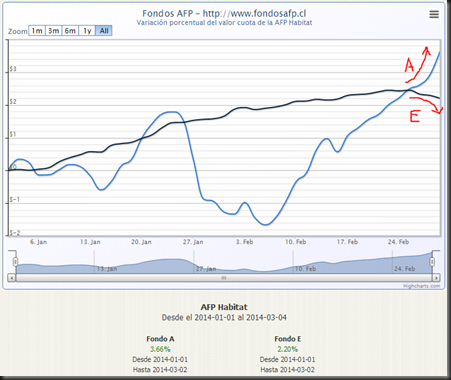The height and width of the screenshot is (380, 451).
Task: Click the navigator right range handle
Action: [432, 262]
